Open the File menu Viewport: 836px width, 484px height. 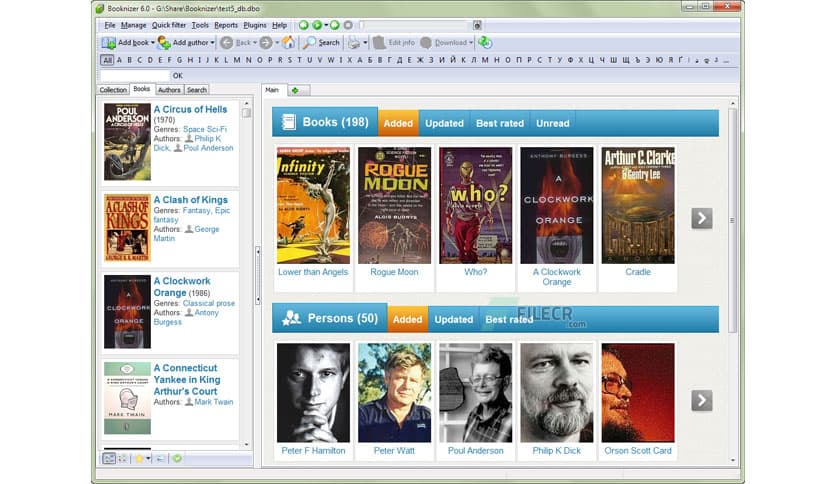[x=110, y=25]
